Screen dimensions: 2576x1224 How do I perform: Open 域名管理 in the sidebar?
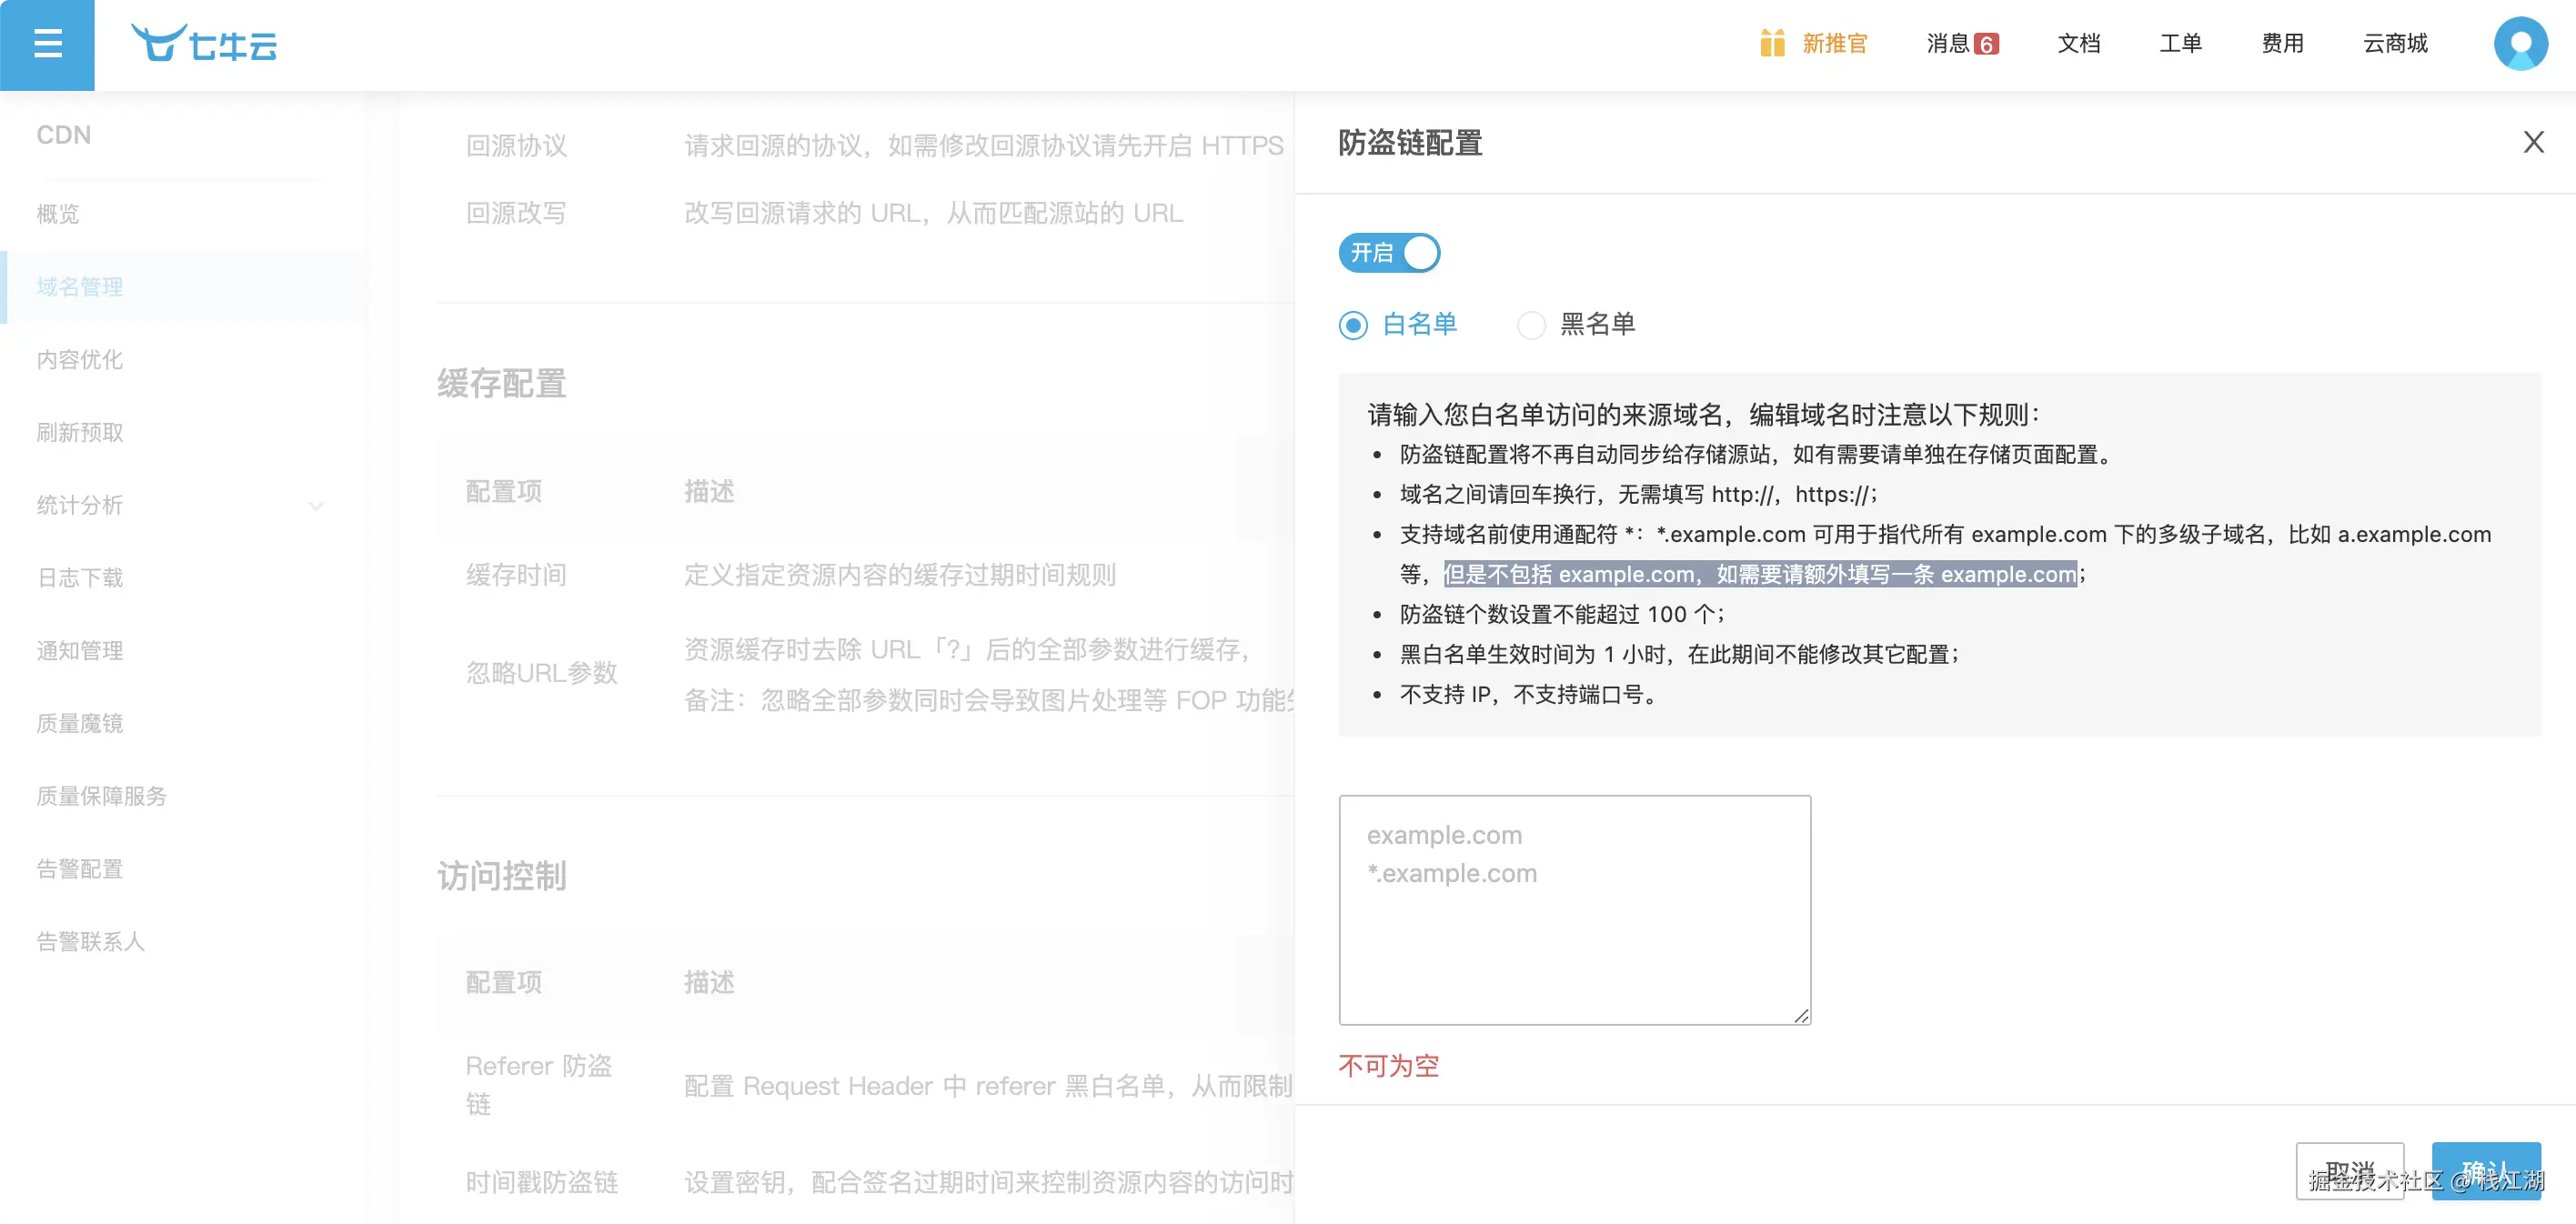click(80, 287)
